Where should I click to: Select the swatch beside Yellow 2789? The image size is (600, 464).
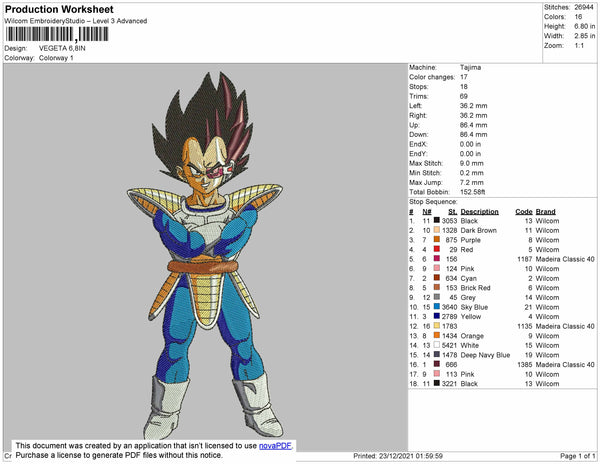[437, 316]
